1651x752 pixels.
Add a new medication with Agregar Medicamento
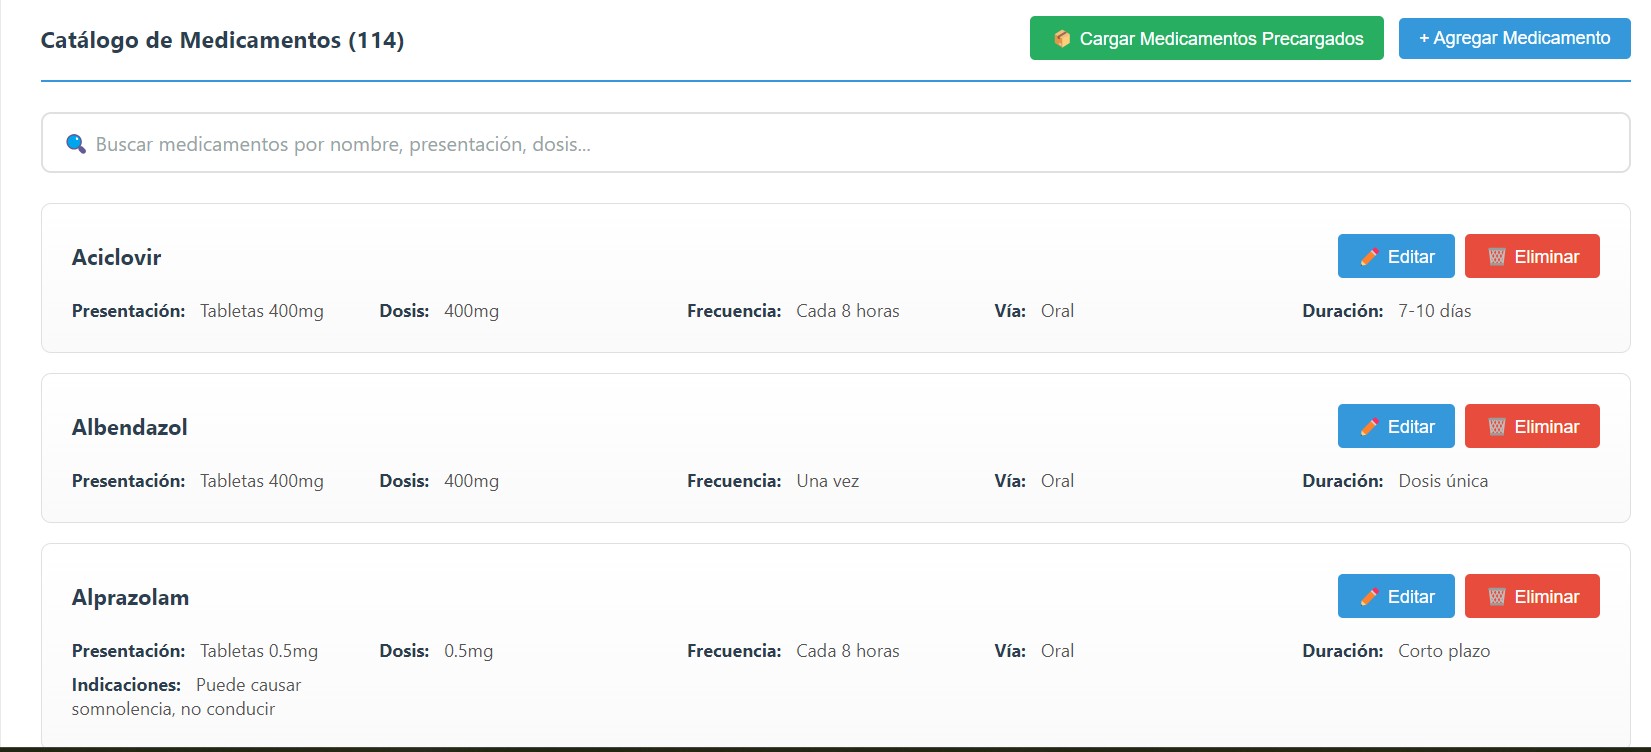point(1514,38)
